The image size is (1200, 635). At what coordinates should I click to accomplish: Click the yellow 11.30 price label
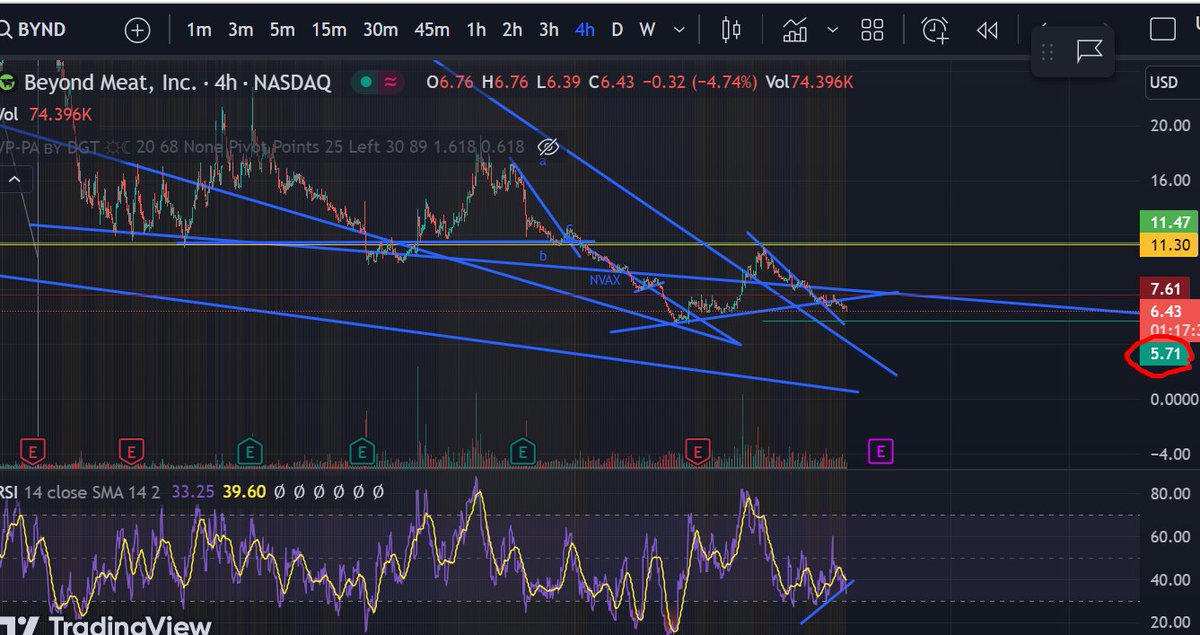pos(1168,243)
